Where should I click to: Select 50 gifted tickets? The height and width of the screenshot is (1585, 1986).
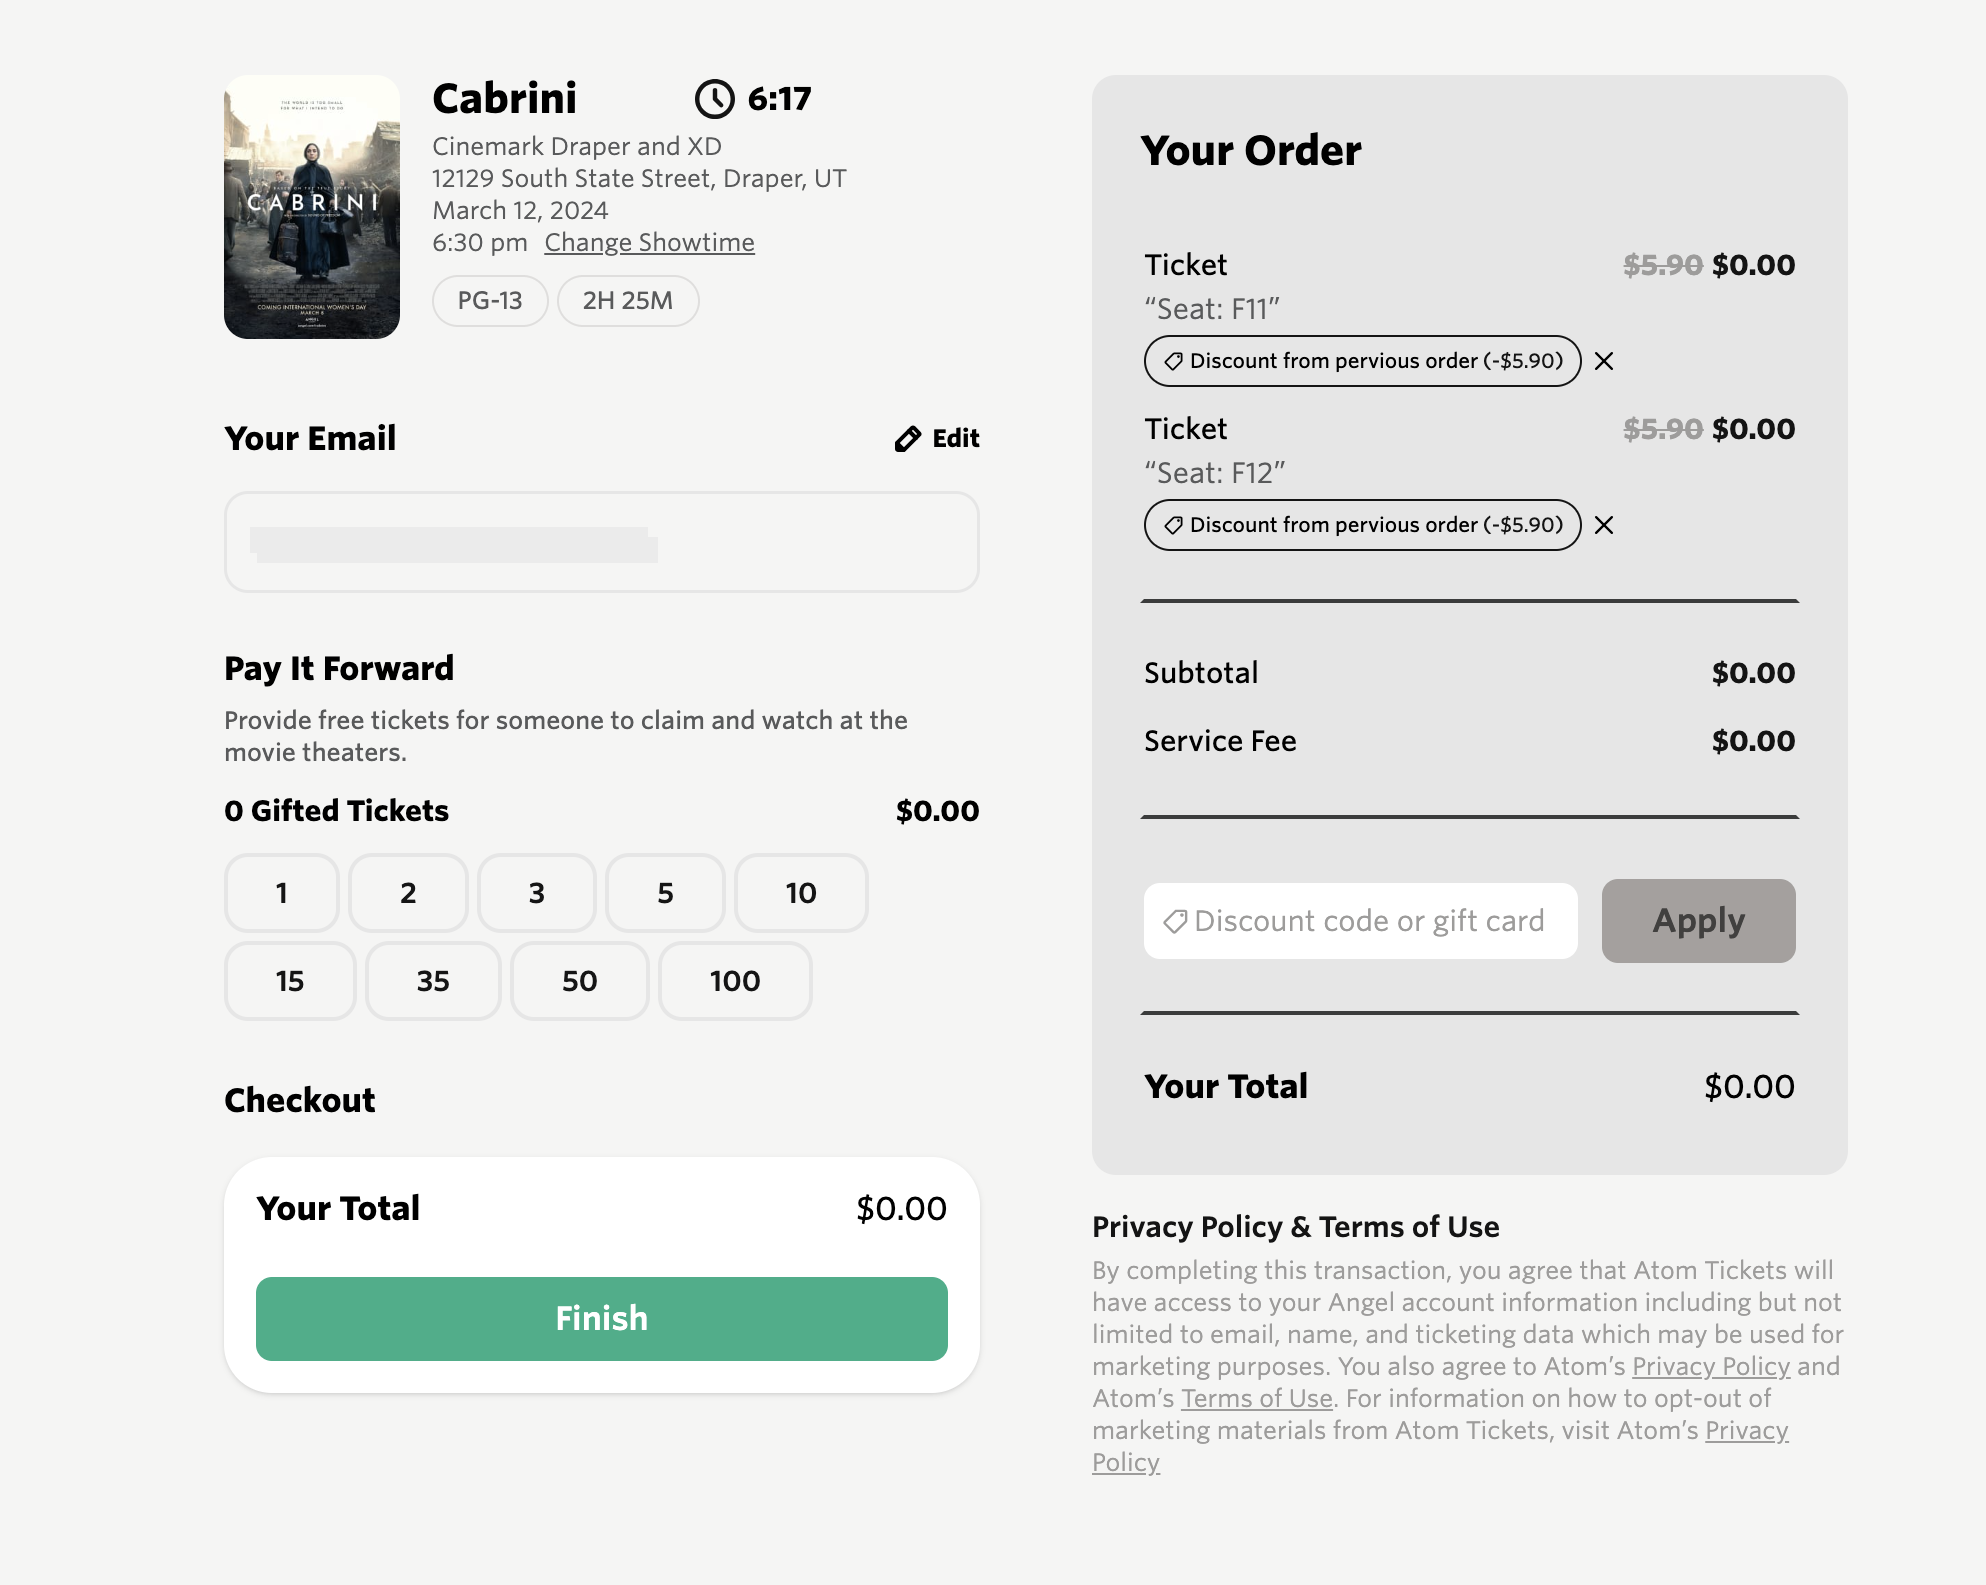coord(580,981)
